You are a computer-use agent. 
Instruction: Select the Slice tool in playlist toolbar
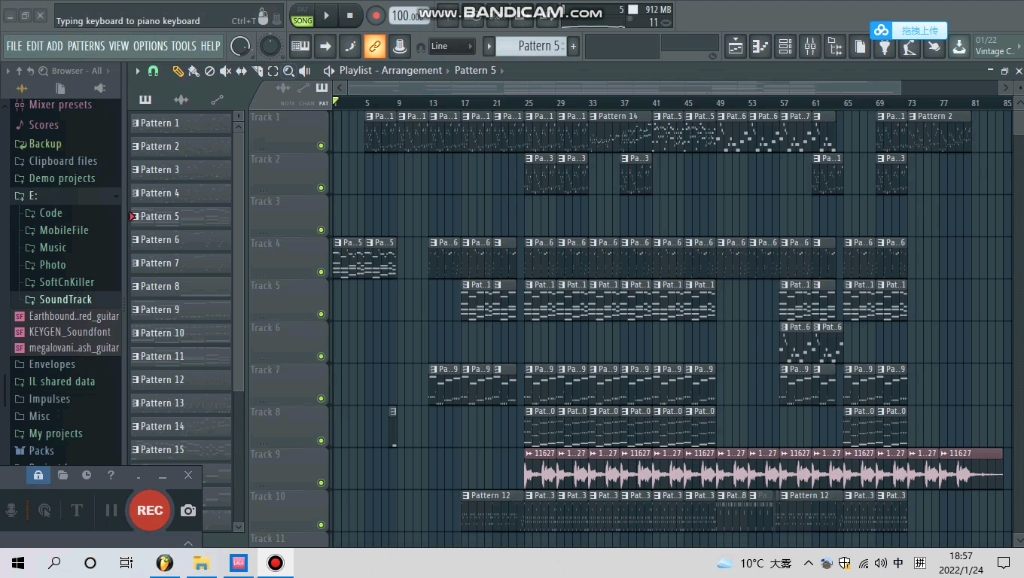tap(257, 71)
